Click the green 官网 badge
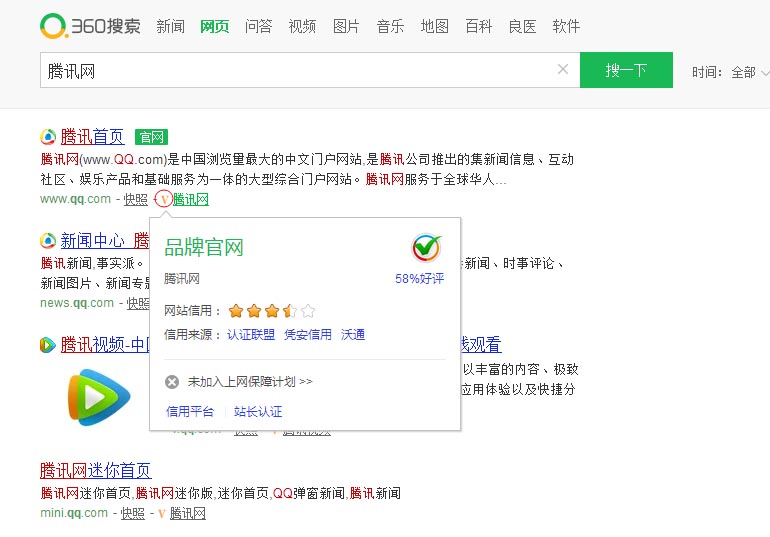Screen dimensions: 770x537 pyautogui.click(x=151, y=137)
